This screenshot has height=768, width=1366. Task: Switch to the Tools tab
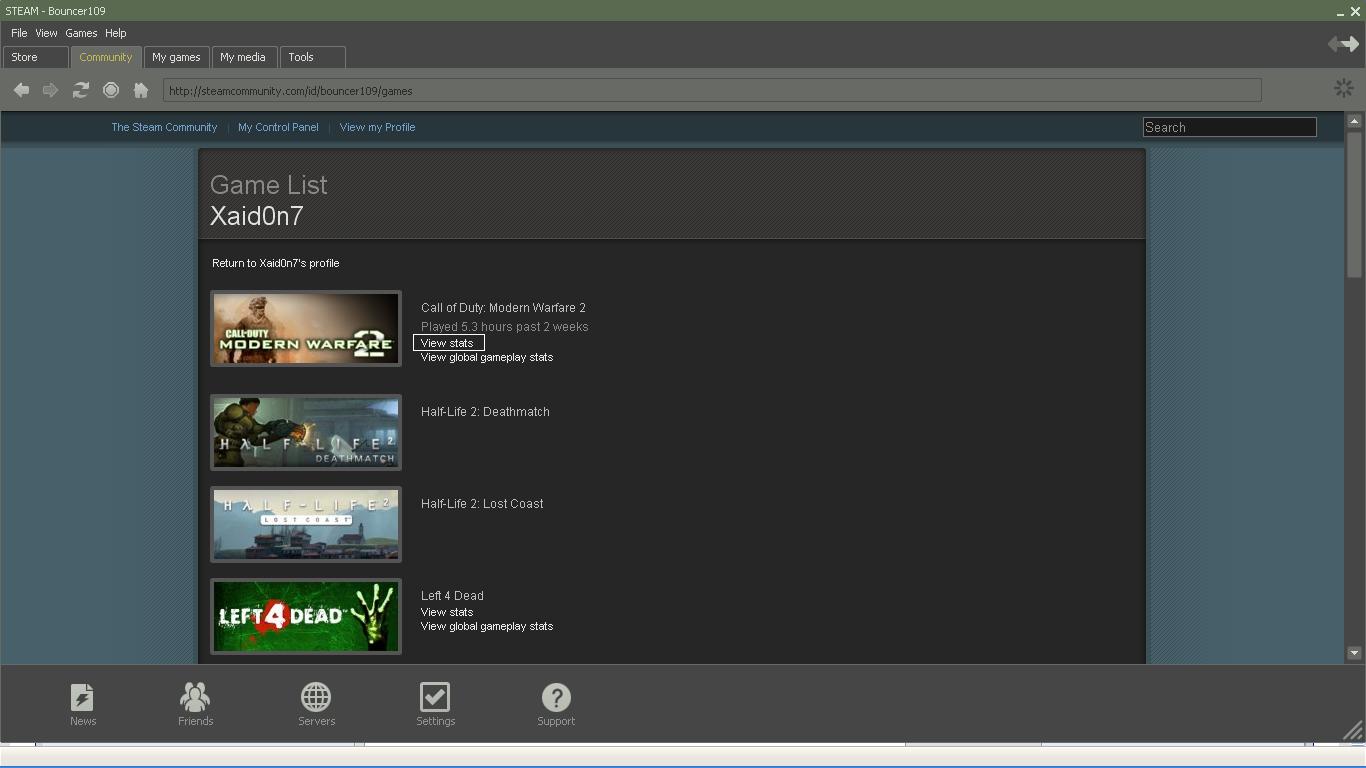point(312,57)
